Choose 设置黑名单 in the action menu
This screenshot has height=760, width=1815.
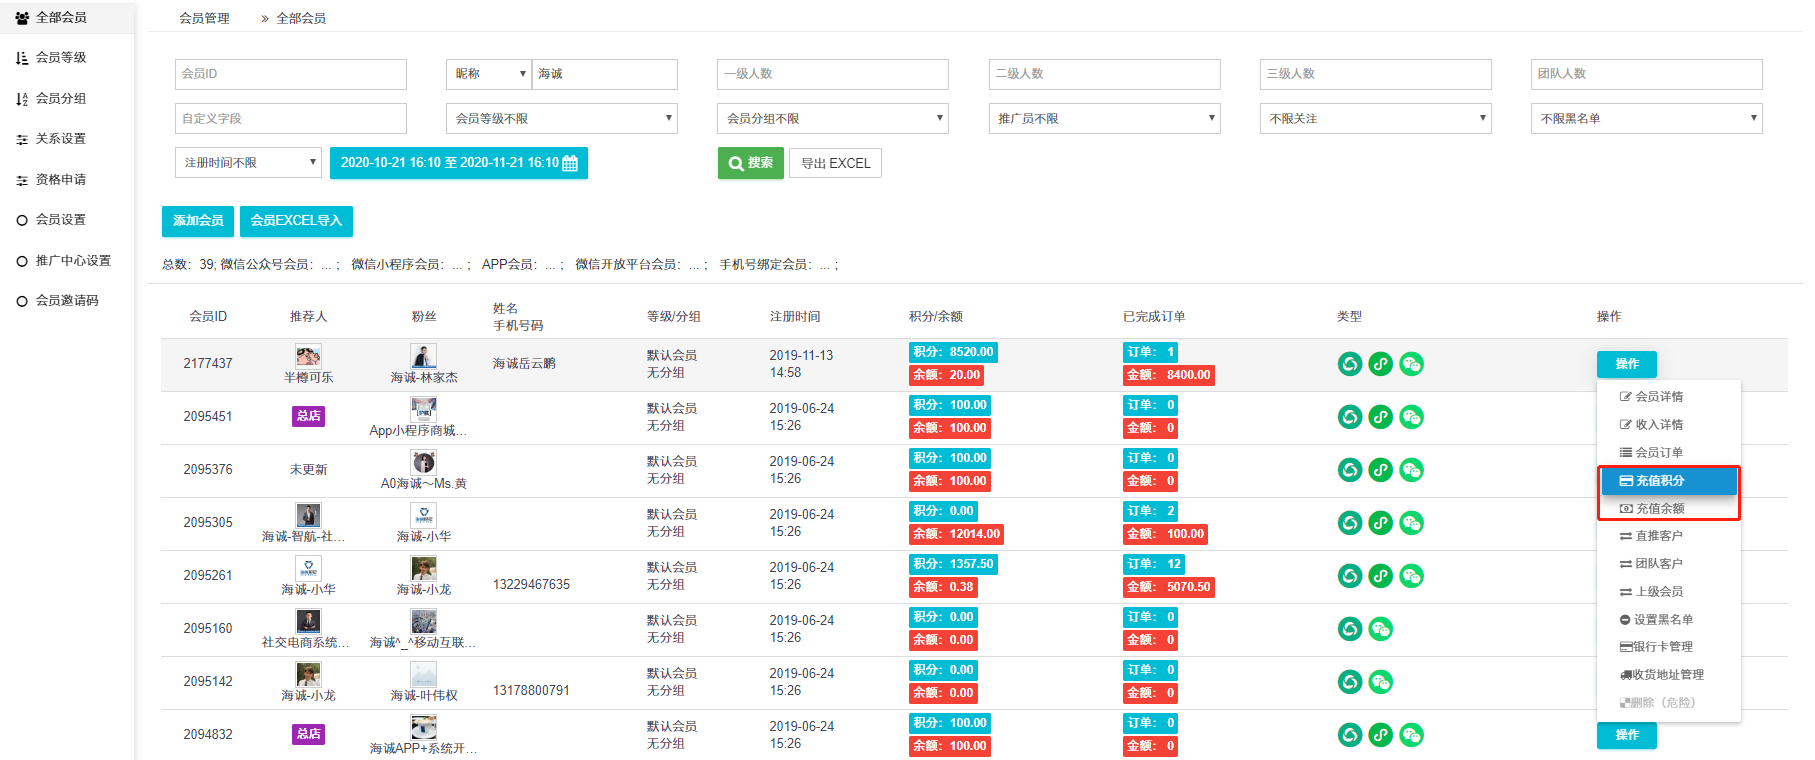1662,620
